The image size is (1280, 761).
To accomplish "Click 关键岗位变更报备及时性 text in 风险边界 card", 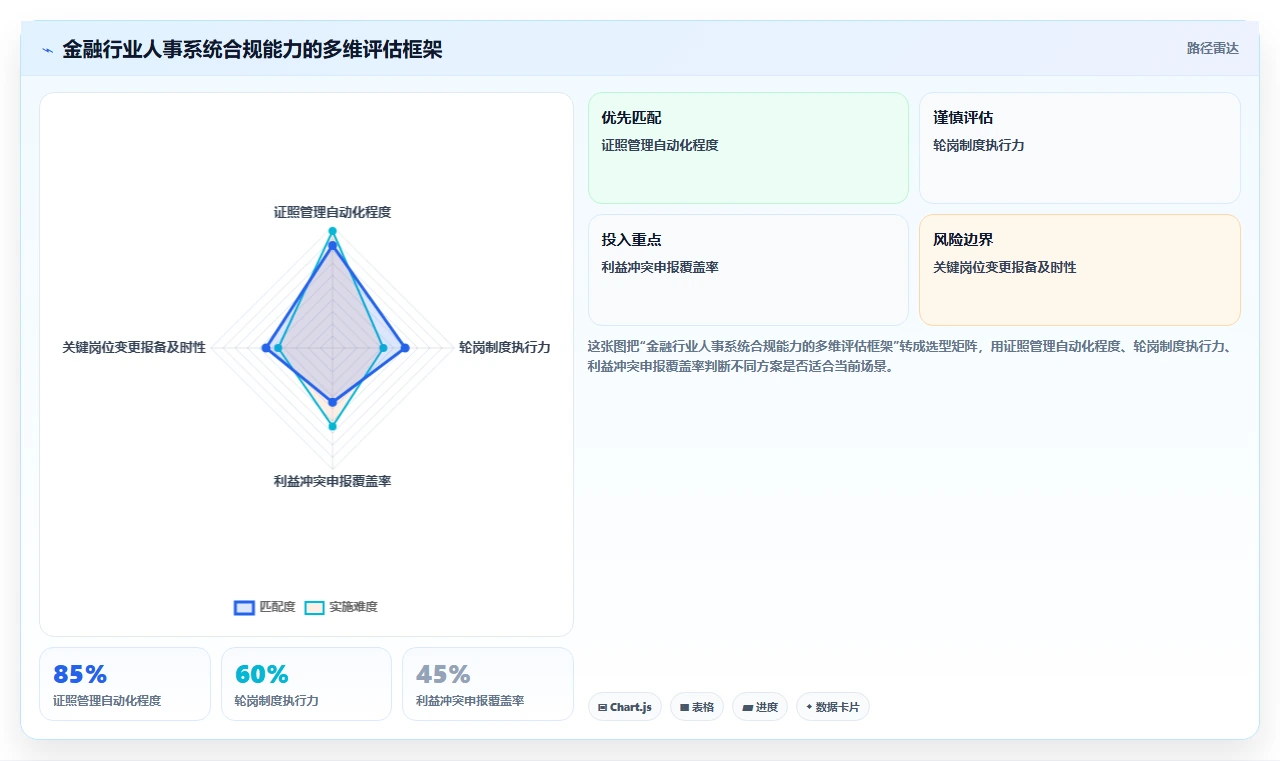I will [1005, 267].
